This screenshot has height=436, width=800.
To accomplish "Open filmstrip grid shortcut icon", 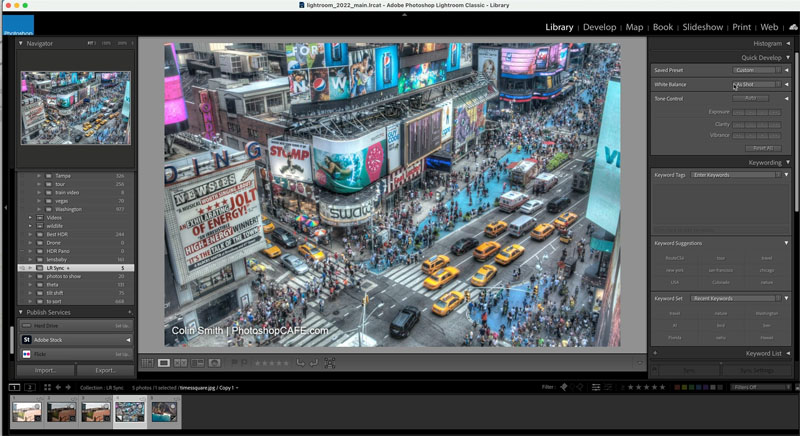I will [x=47, y=388].
